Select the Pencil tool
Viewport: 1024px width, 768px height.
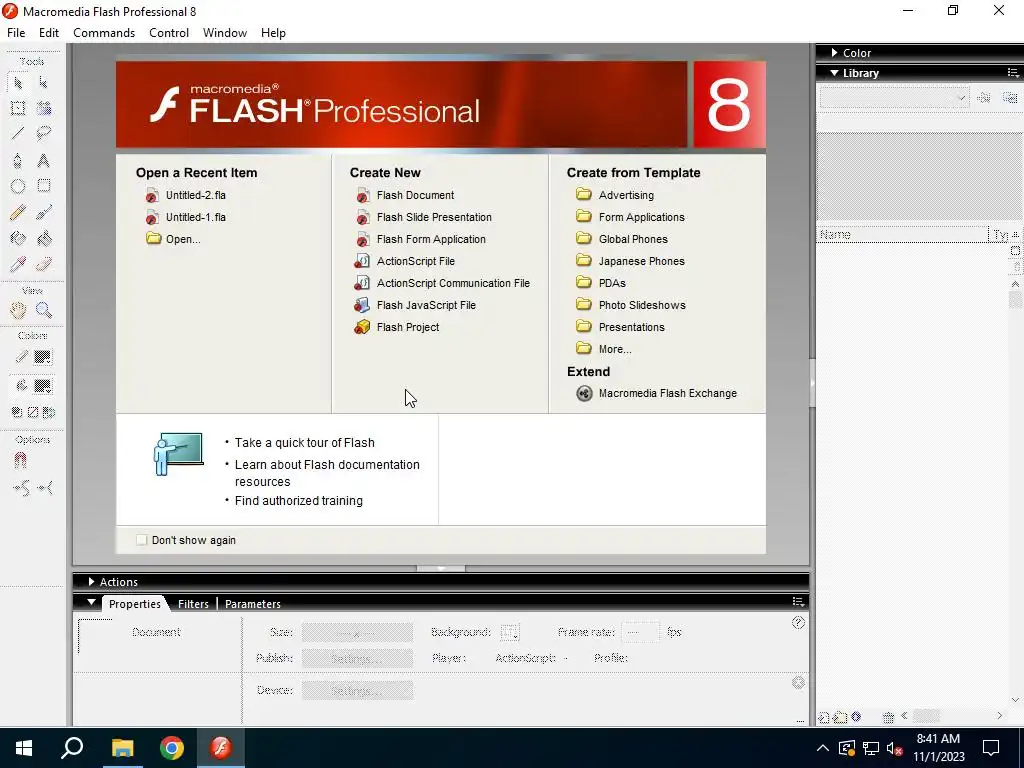coord(18,212)
